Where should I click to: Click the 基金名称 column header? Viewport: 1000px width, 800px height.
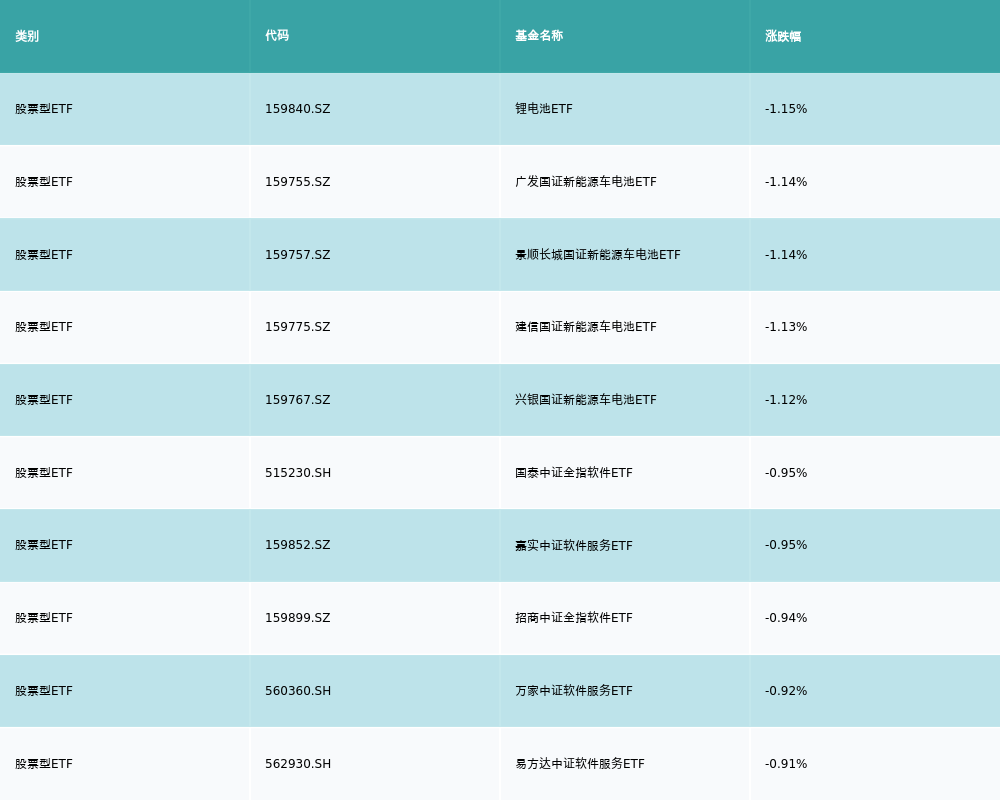tap(539, 36)
